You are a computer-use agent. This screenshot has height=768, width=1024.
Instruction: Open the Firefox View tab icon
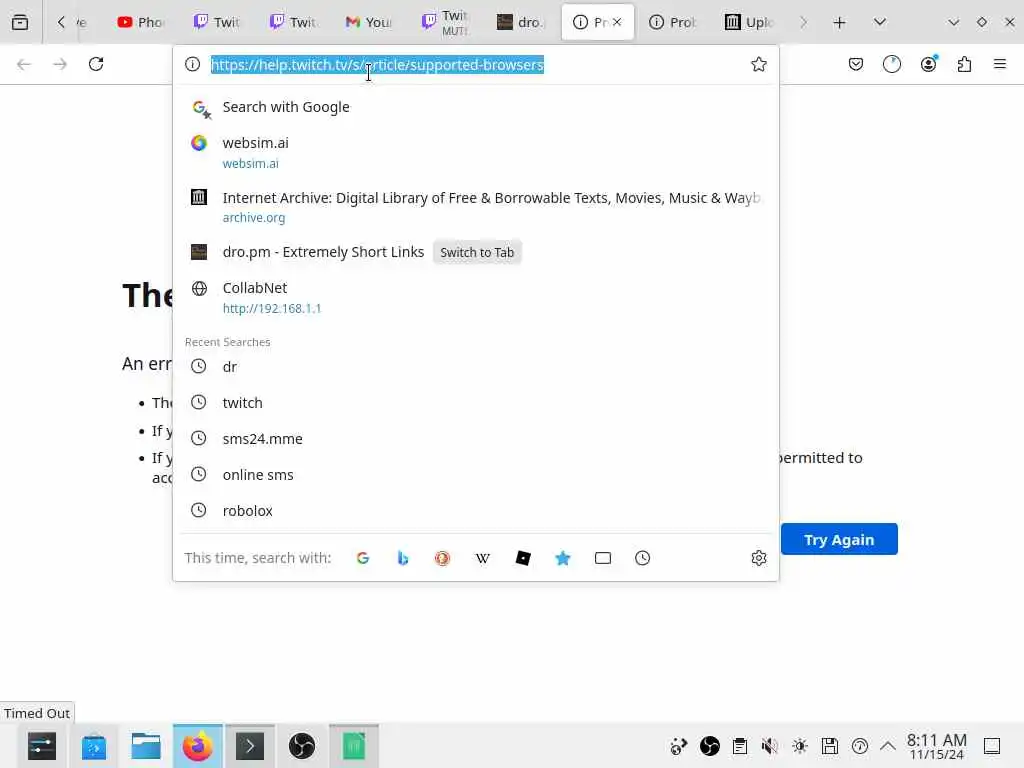point(20,22)
